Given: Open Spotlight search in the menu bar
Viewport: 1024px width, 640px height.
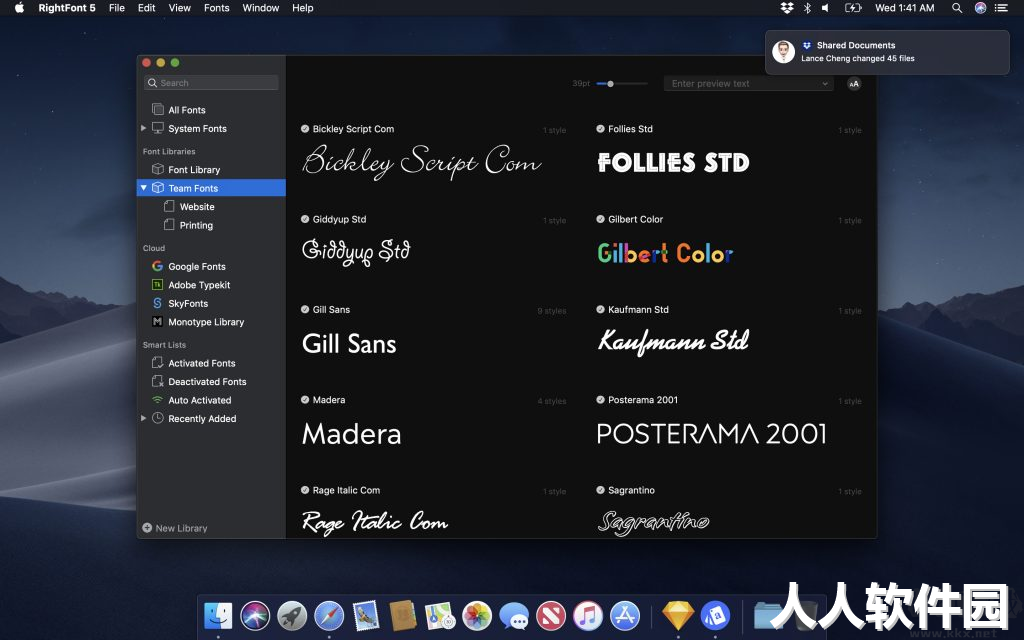Looking at the screenshot, I should (x=957, y=8).
